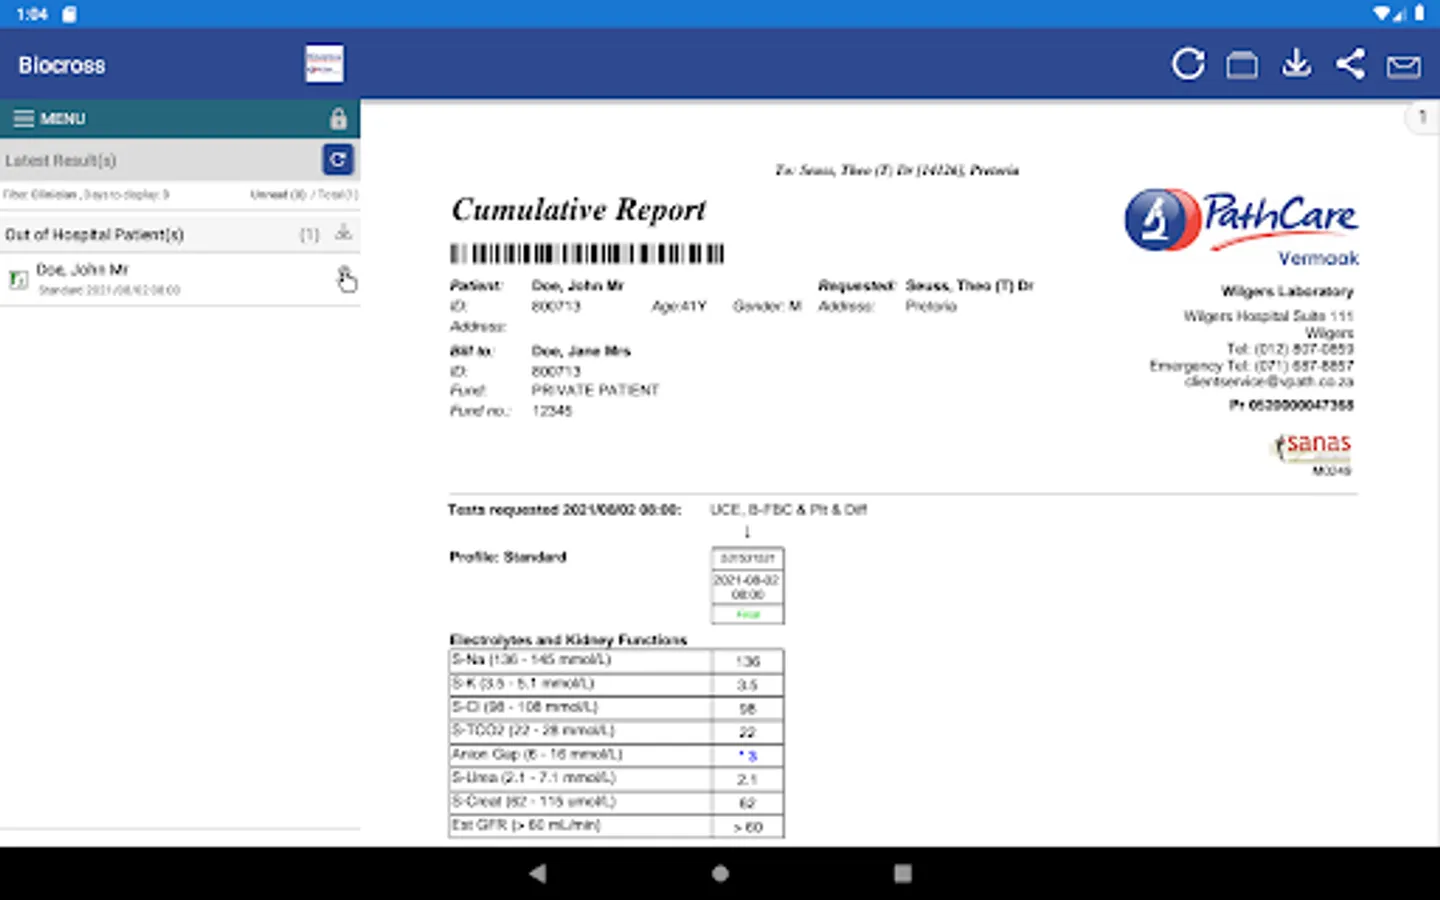This screenshot has height=900, width=1440.
Task: Tap the Android back button
Action: point(538,873)
